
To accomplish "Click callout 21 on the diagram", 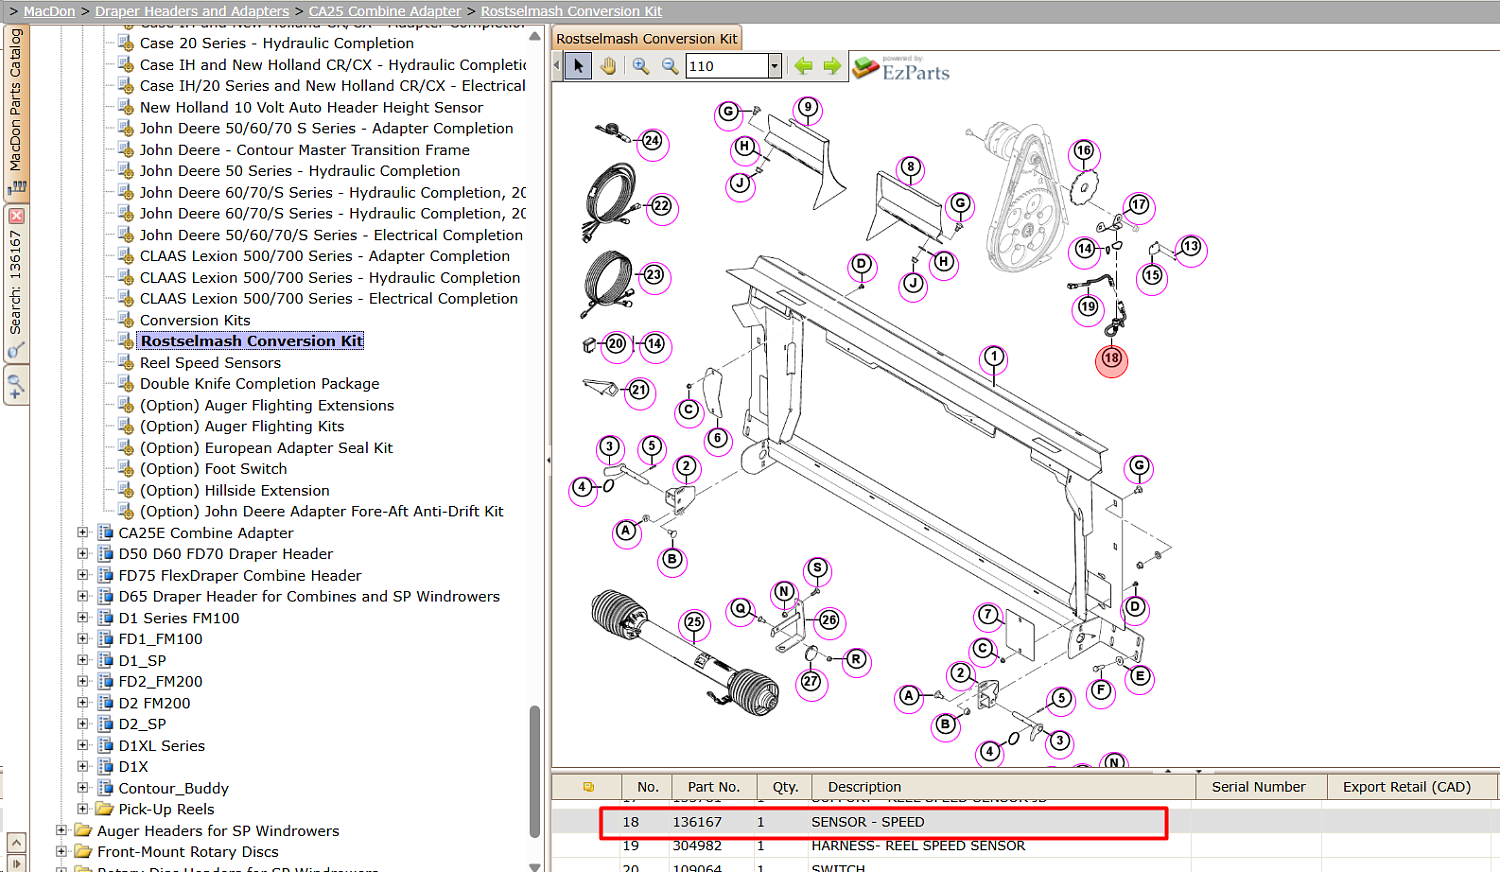I will pos(639,390).
